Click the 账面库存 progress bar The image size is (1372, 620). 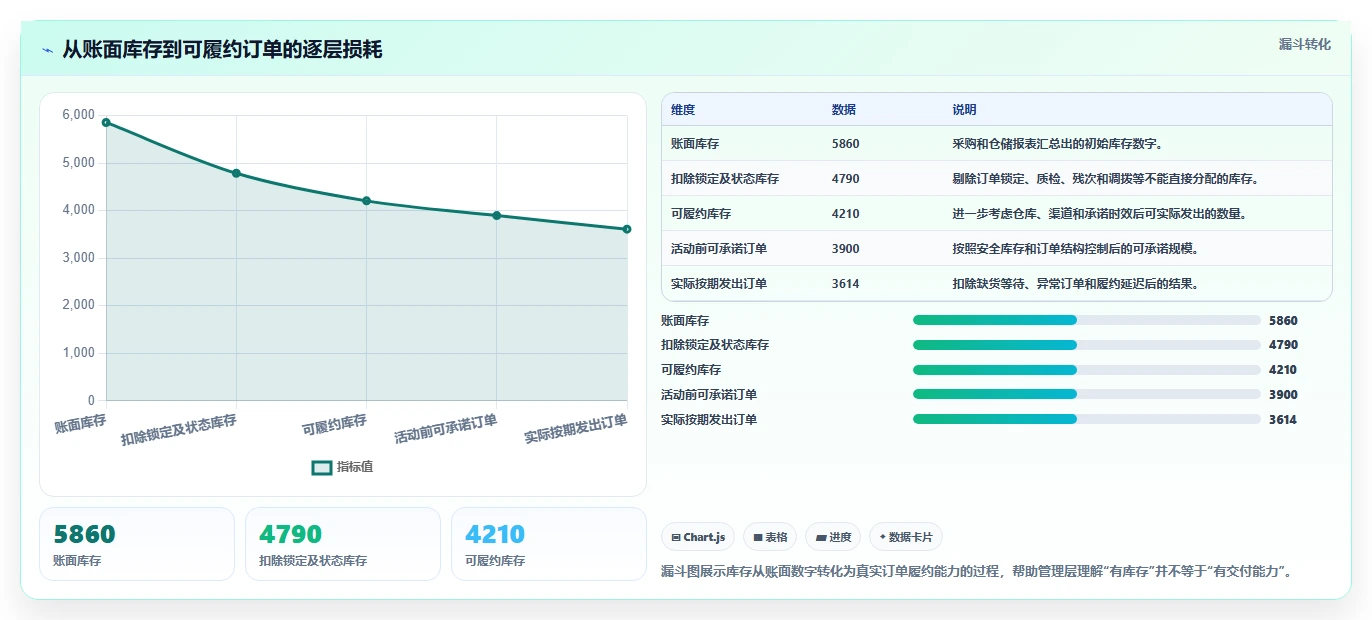pos(1086,320)
